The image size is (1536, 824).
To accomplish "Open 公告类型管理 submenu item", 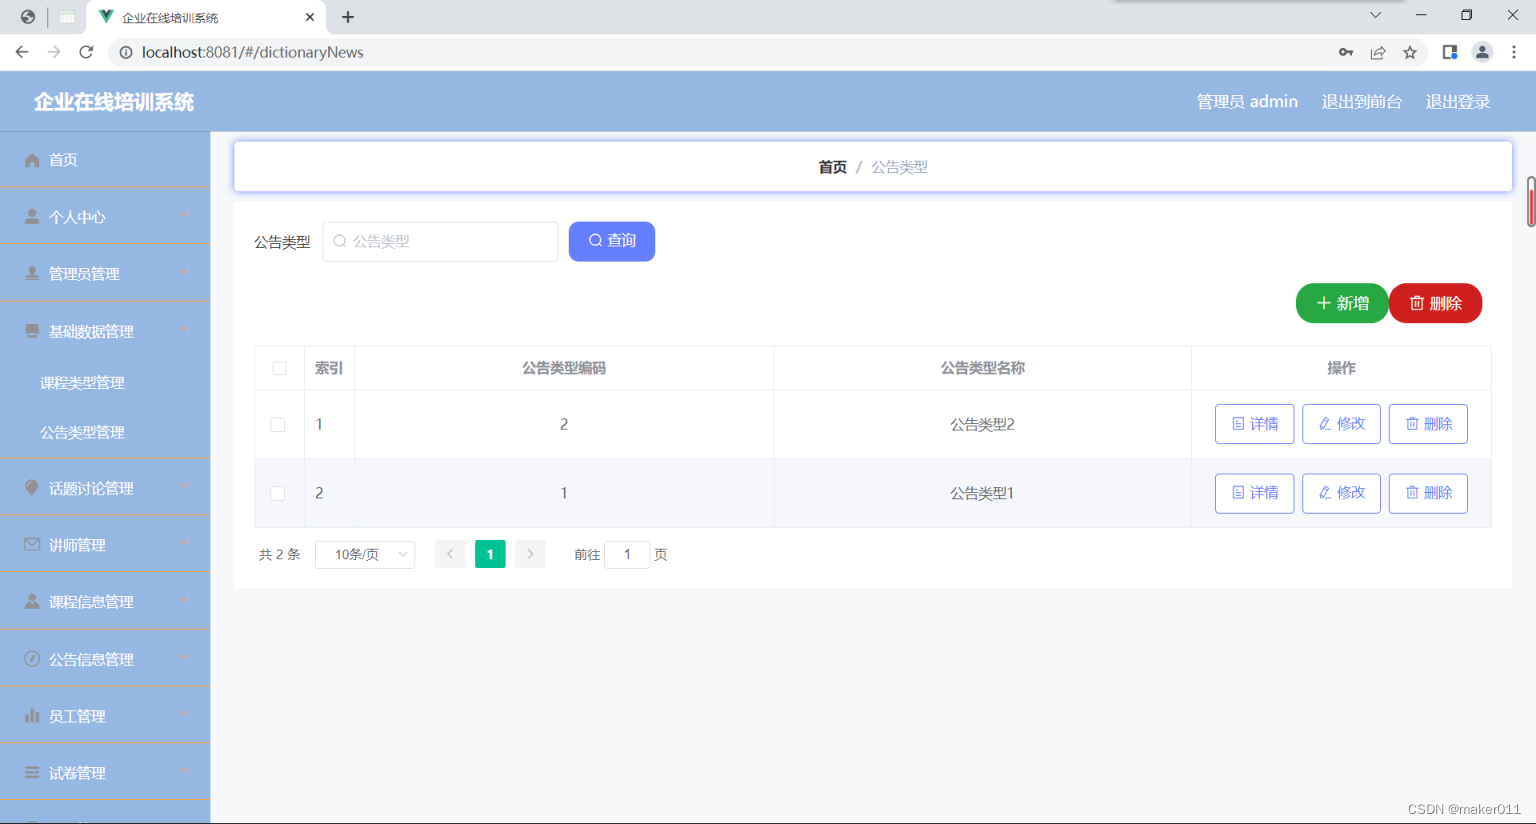I will (x=82, y=432).
